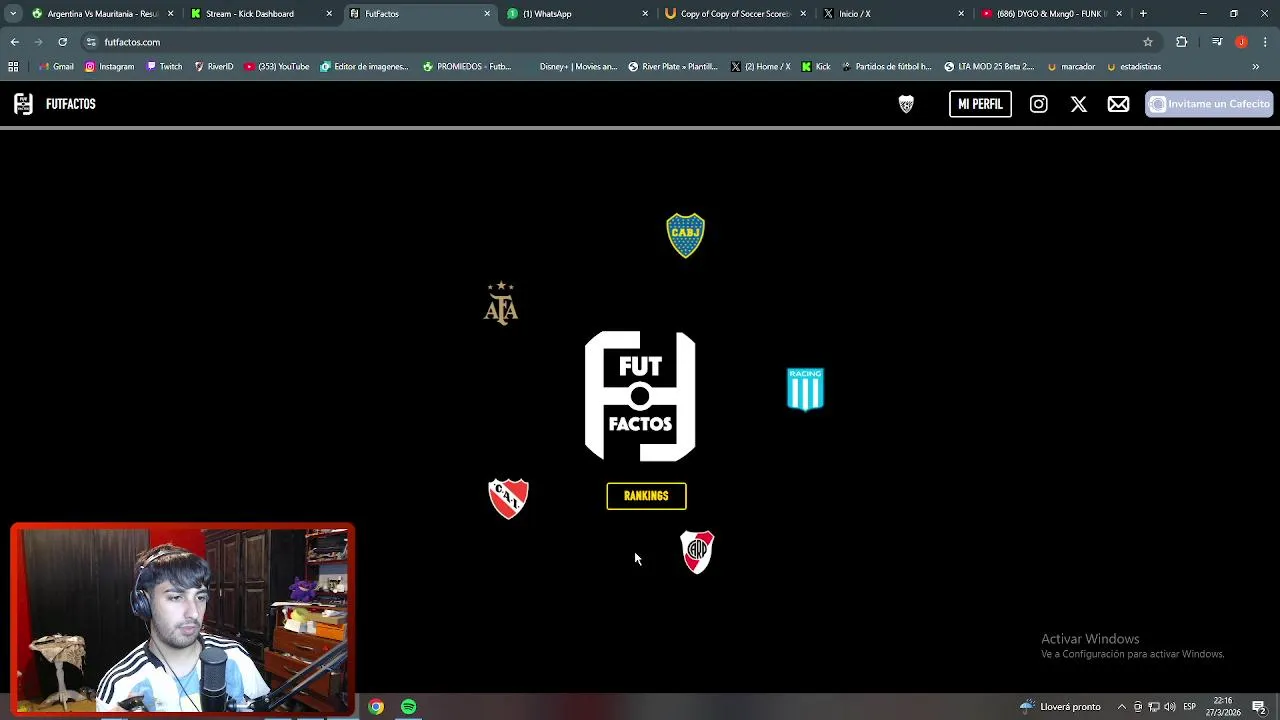Reload the futfactos.com page
The image size is (1280, 720).
click(62, 42)
